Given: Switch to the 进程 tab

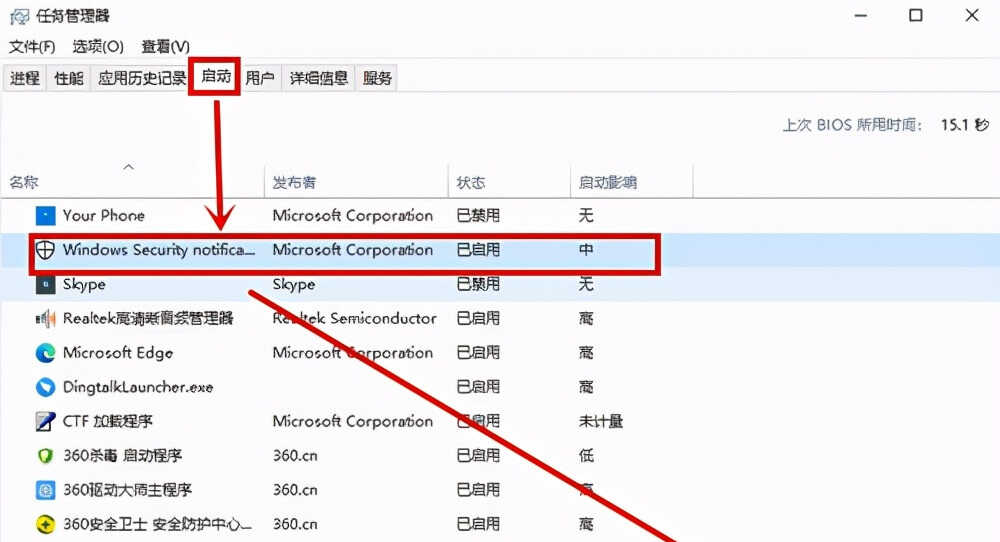Looking at the screenshot, I should click(x=25, y=78).
